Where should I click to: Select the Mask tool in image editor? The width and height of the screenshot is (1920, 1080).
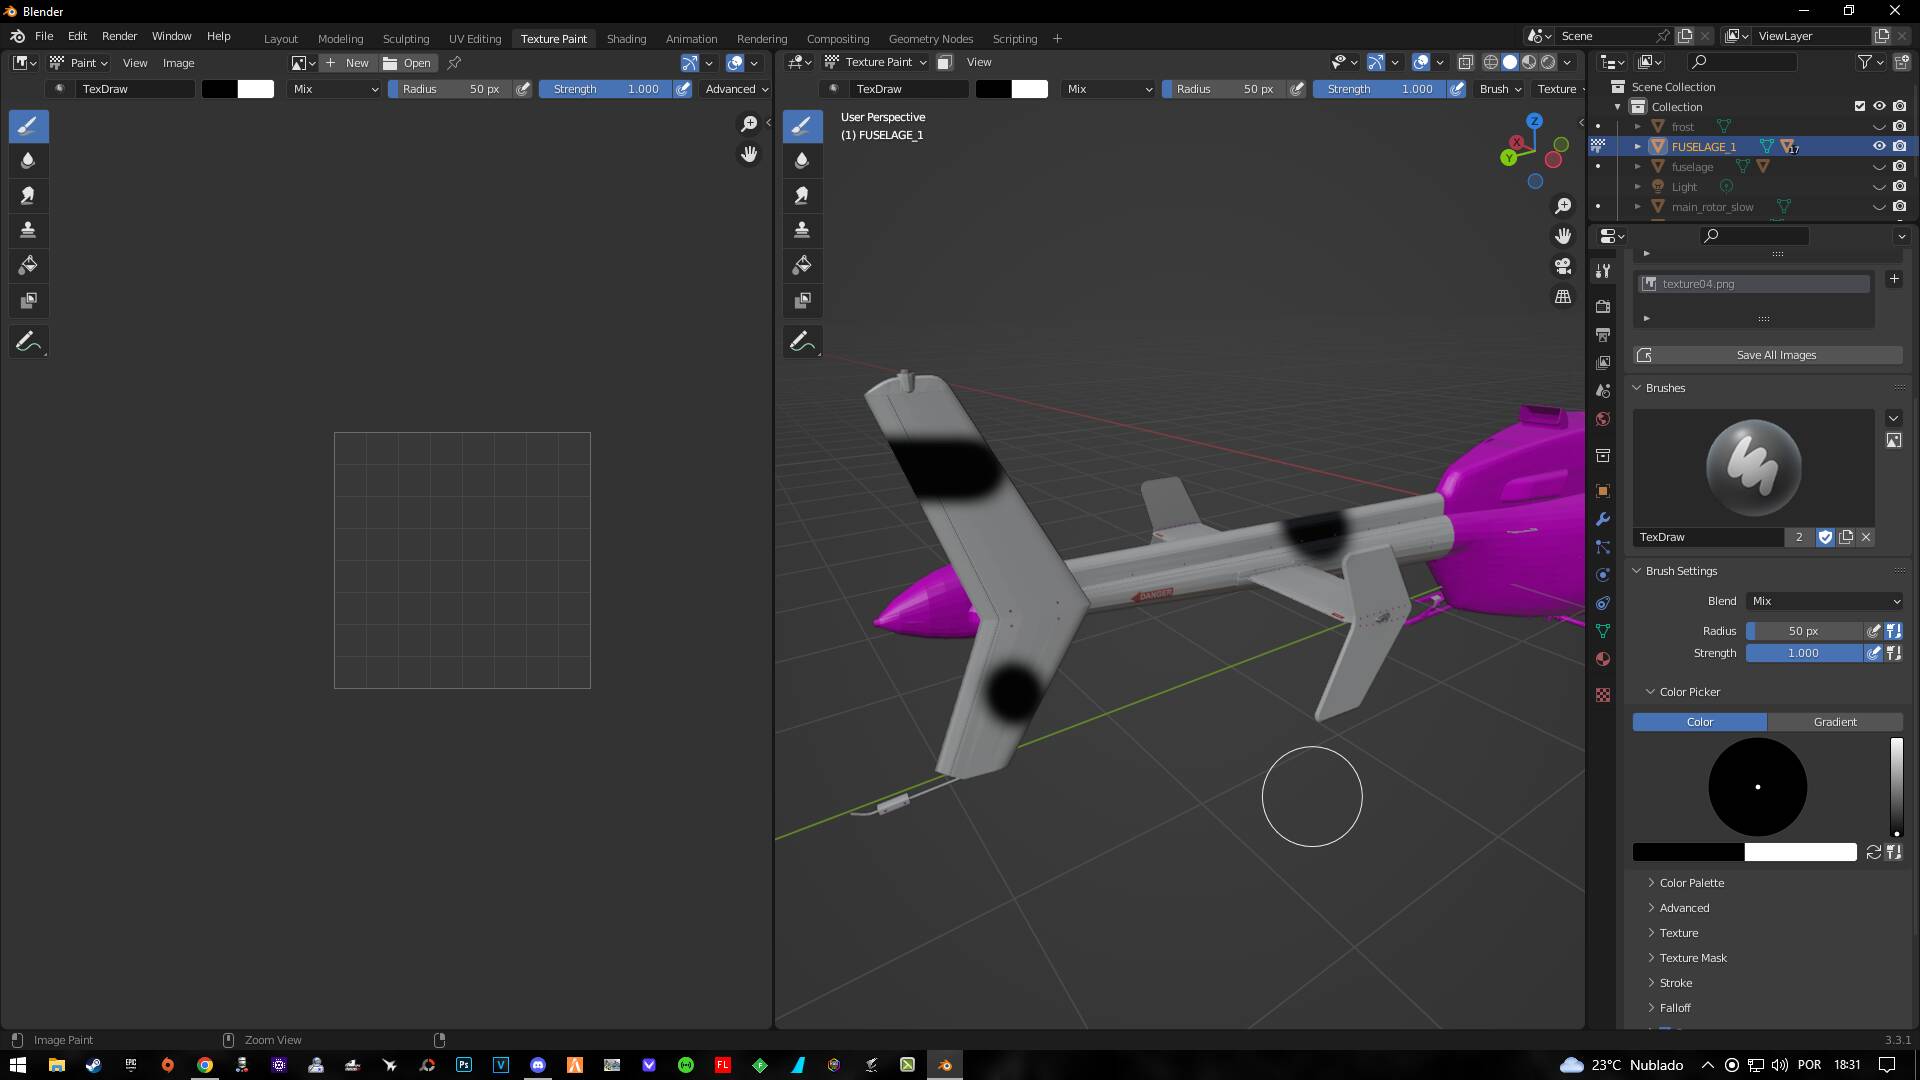[28, 301]
